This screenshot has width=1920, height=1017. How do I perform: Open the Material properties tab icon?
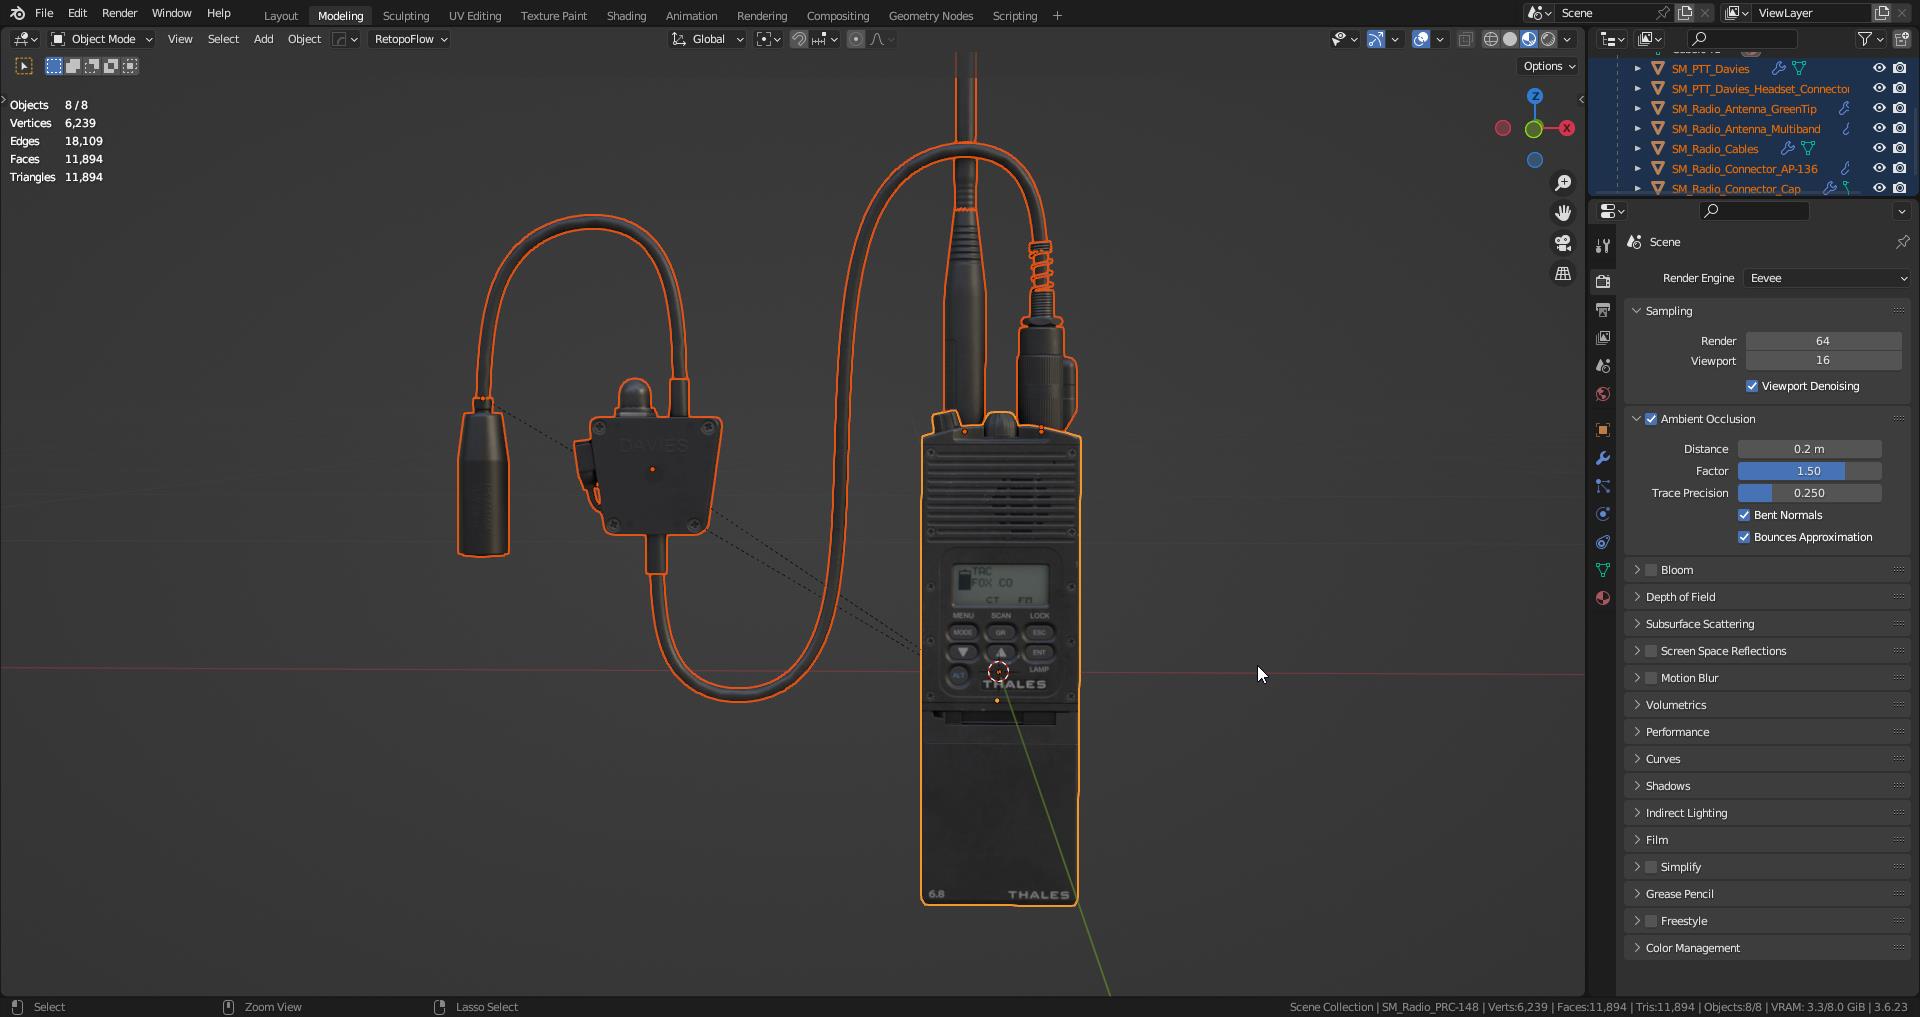click(1603, 598)
